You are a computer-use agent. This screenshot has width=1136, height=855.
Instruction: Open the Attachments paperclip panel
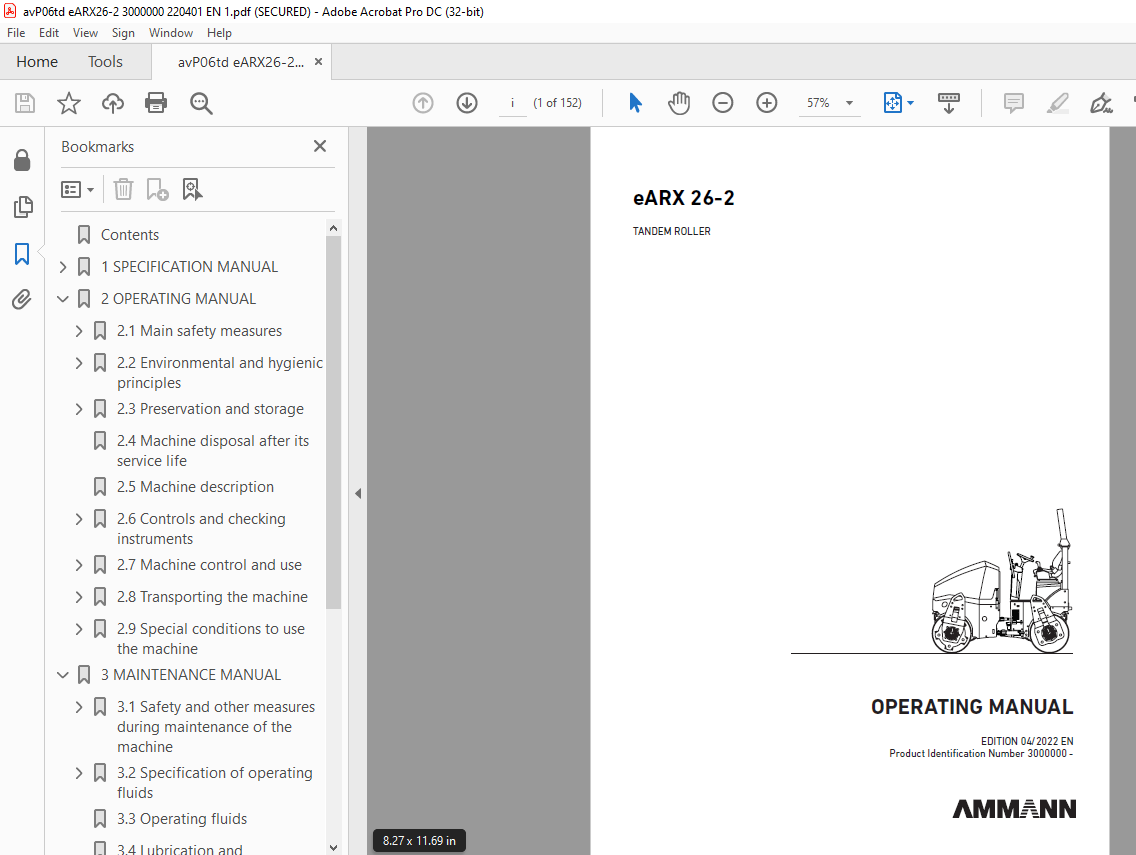[22, 299]
